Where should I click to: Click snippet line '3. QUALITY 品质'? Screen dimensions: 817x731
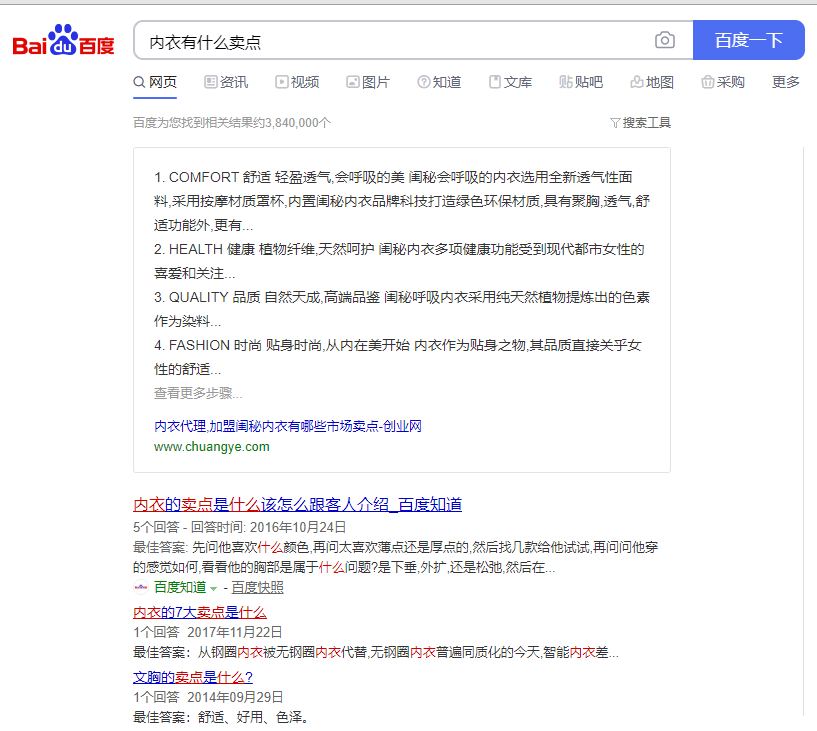(402, 309)
